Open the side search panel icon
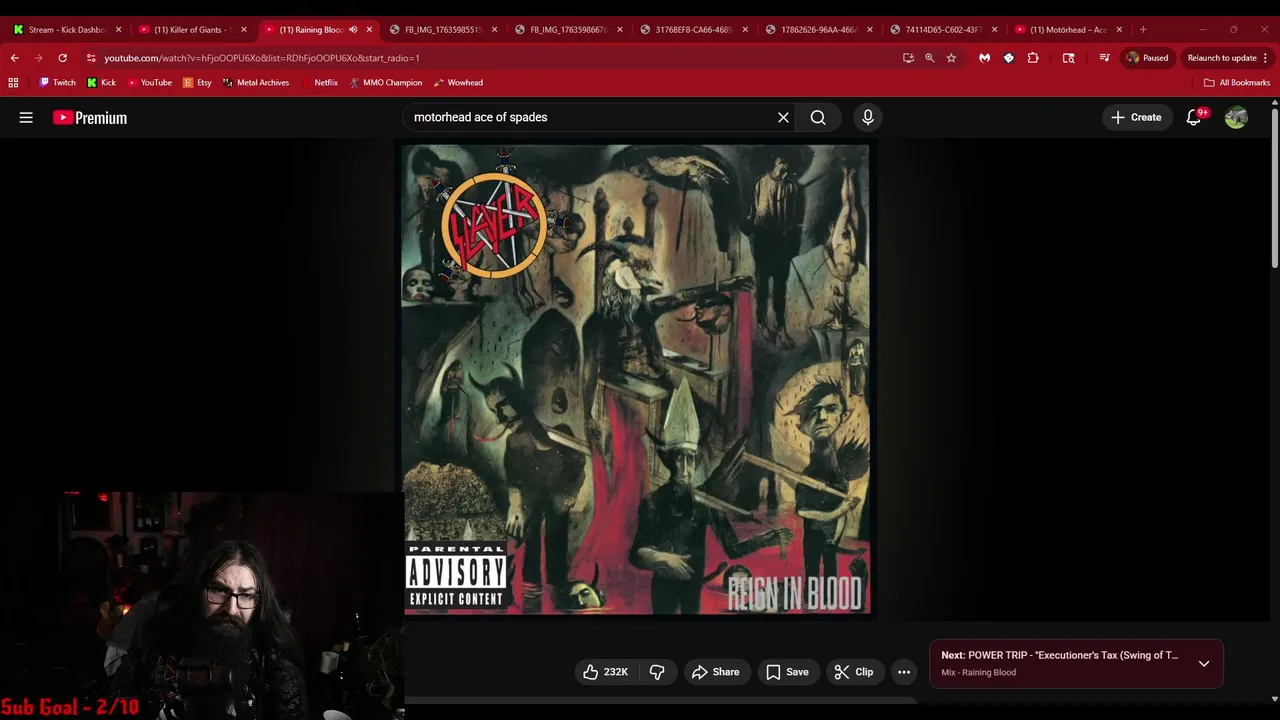1280x720 pixels. point(1068,58)
